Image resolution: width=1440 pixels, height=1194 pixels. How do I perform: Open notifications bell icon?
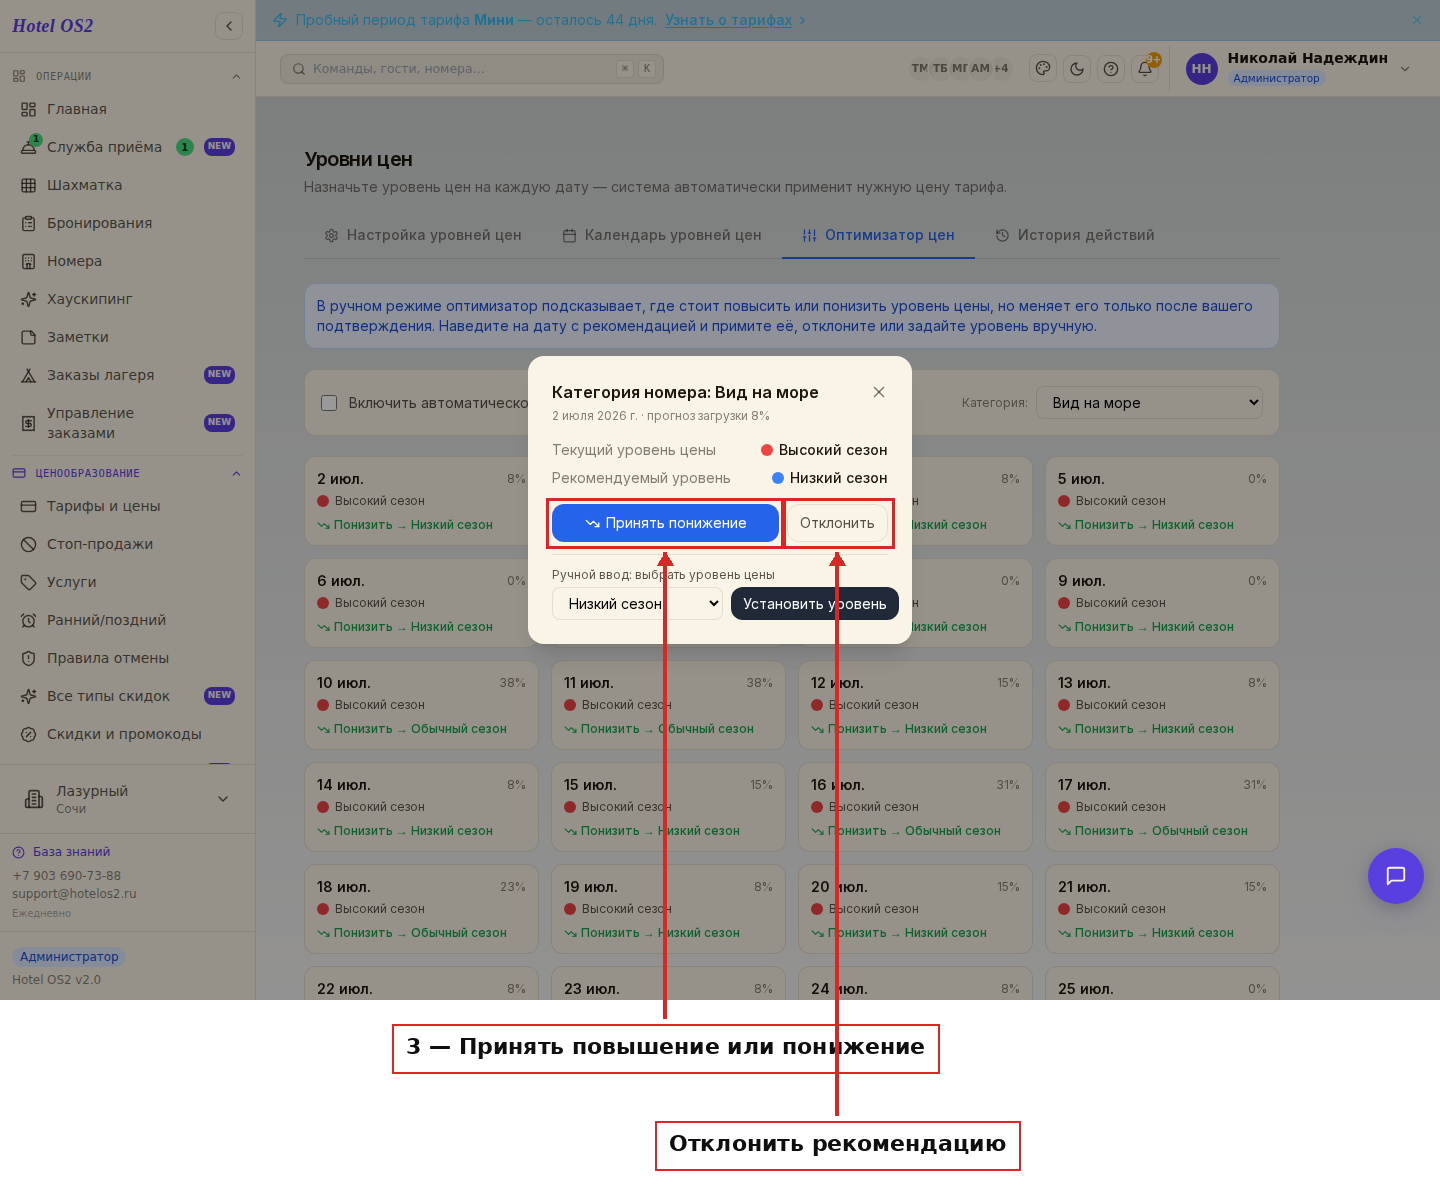(x=1145, y=69)
